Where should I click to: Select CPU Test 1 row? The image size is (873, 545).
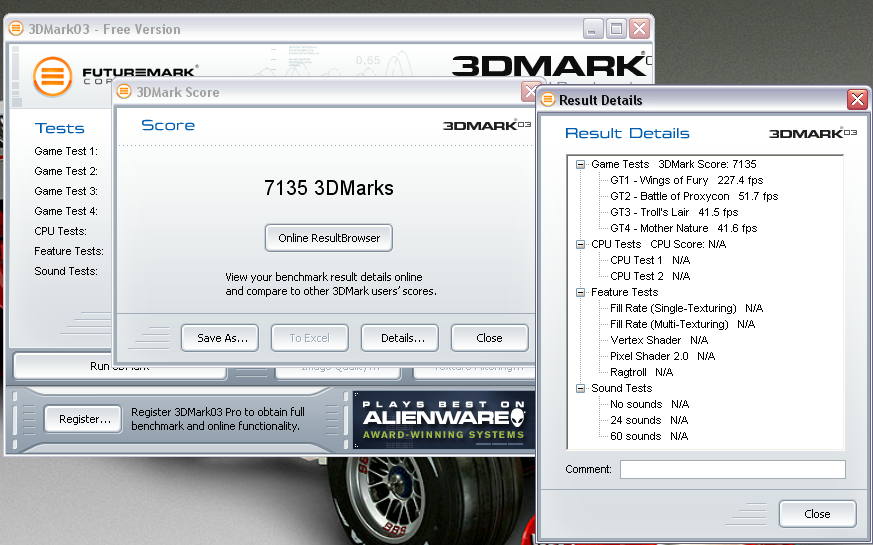click(x=650, y=261)
